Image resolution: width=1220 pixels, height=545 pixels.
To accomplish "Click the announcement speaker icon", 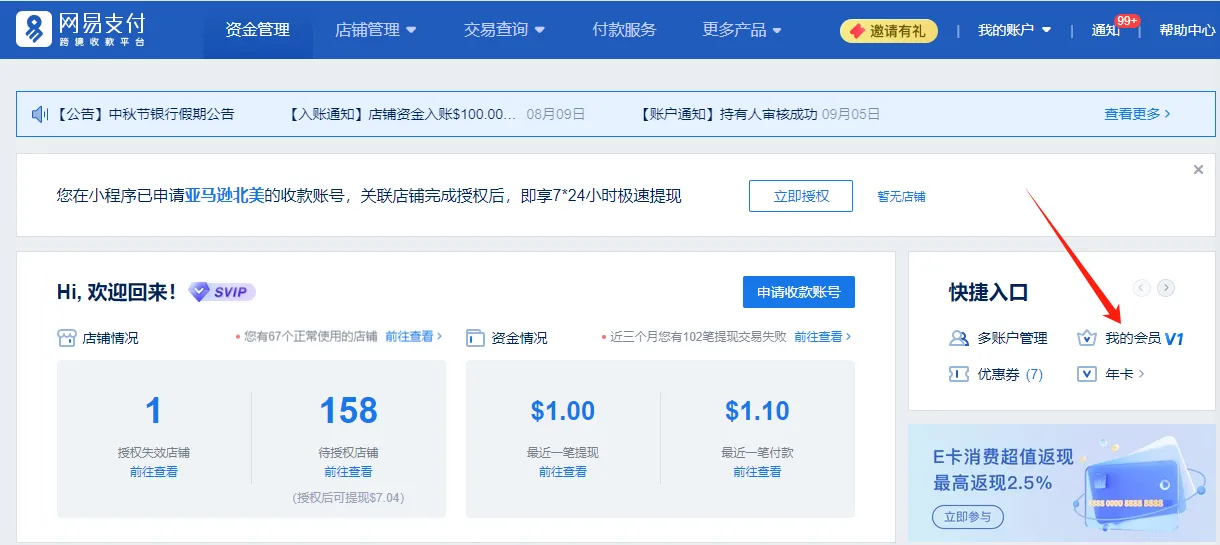I will [x=40, y=114].
